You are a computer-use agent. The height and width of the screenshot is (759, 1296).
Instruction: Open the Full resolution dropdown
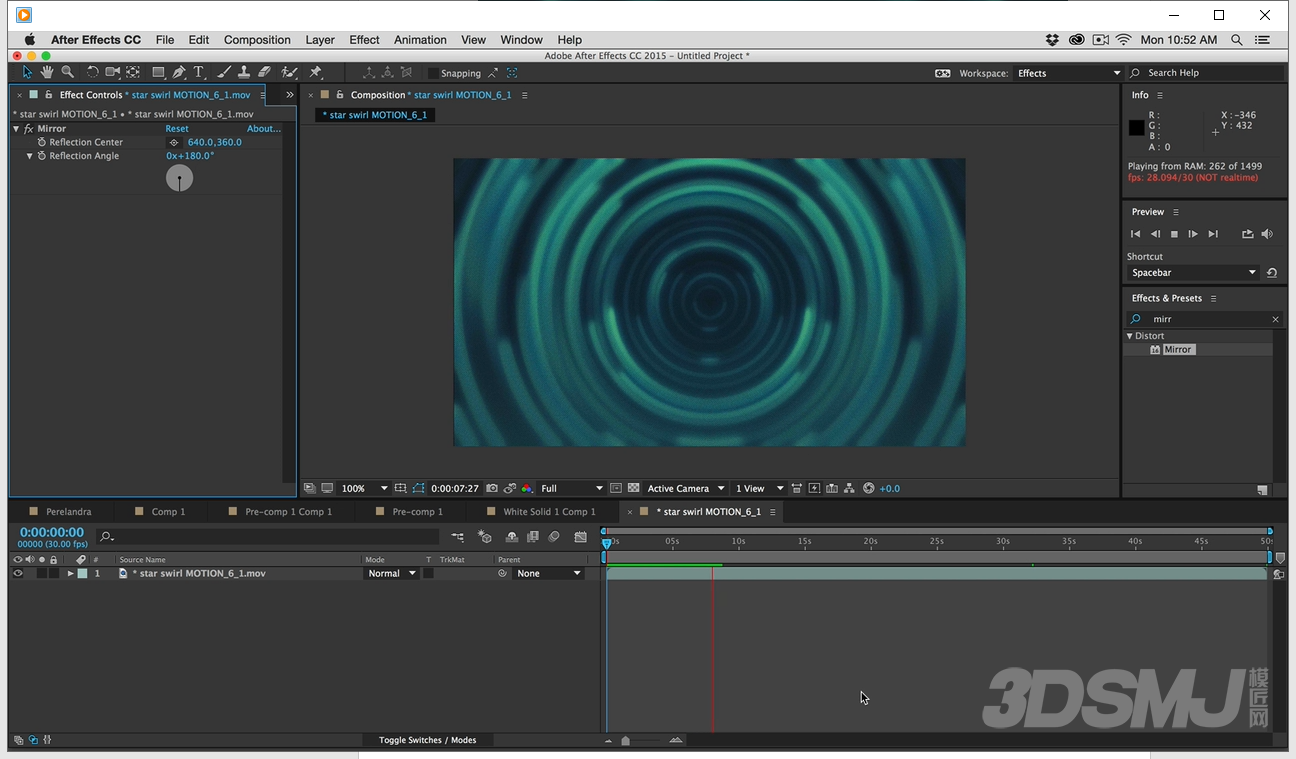[x=572, y=488]
